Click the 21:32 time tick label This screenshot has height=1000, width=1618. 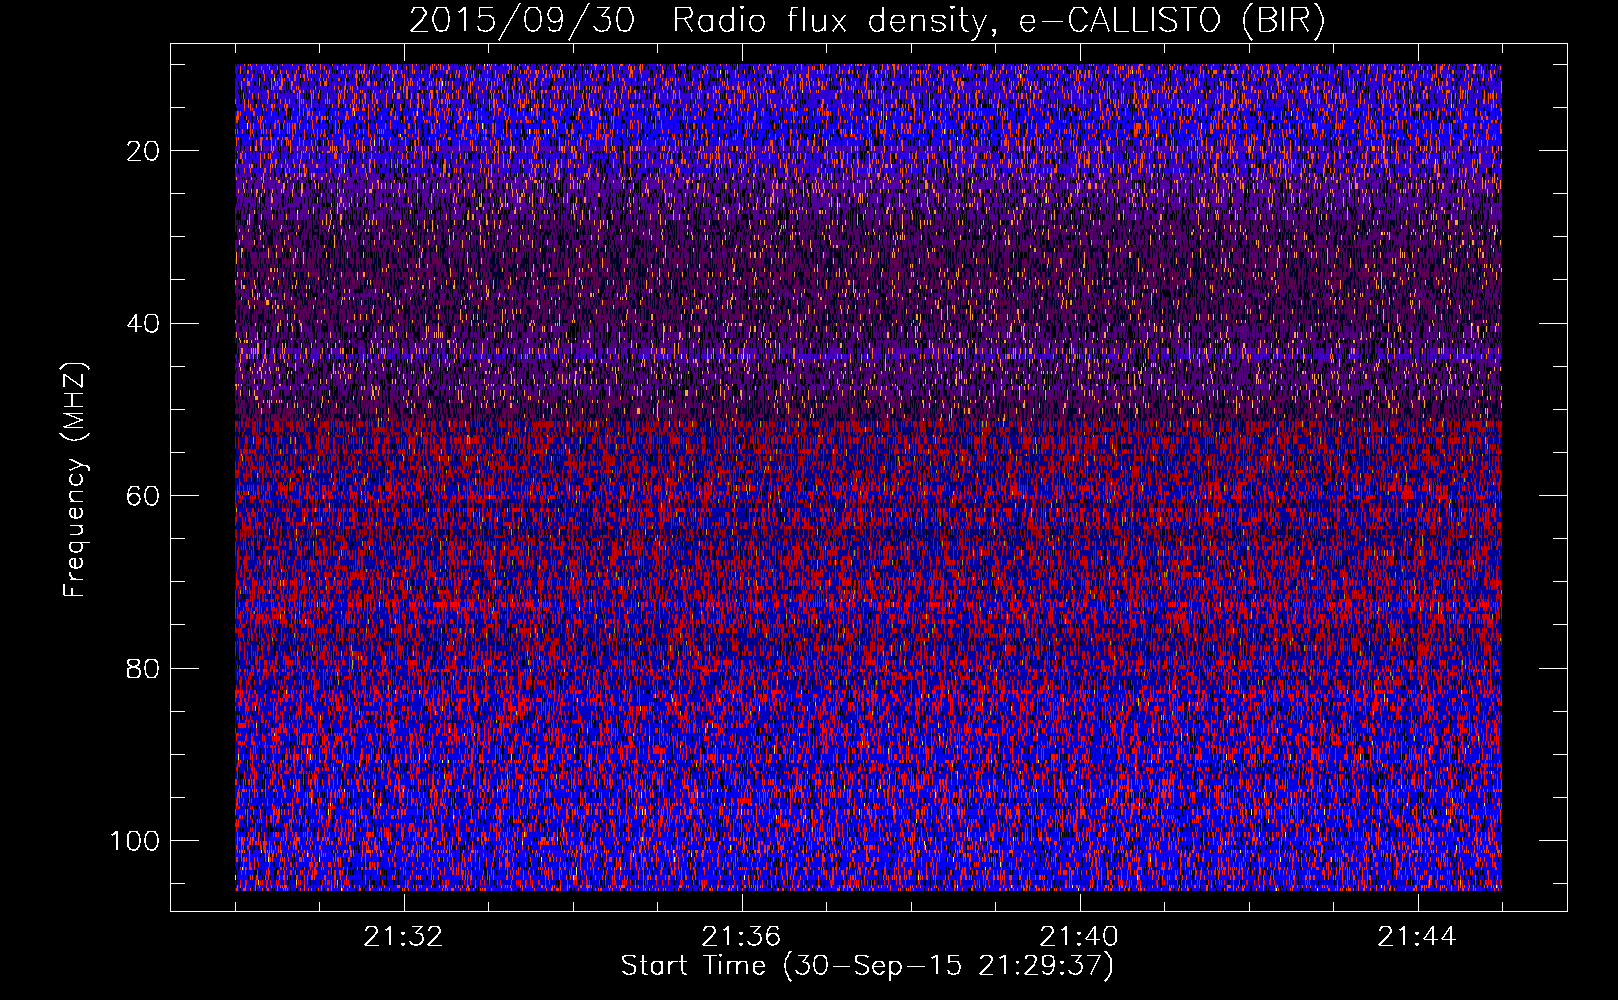(x=404, y=937)
